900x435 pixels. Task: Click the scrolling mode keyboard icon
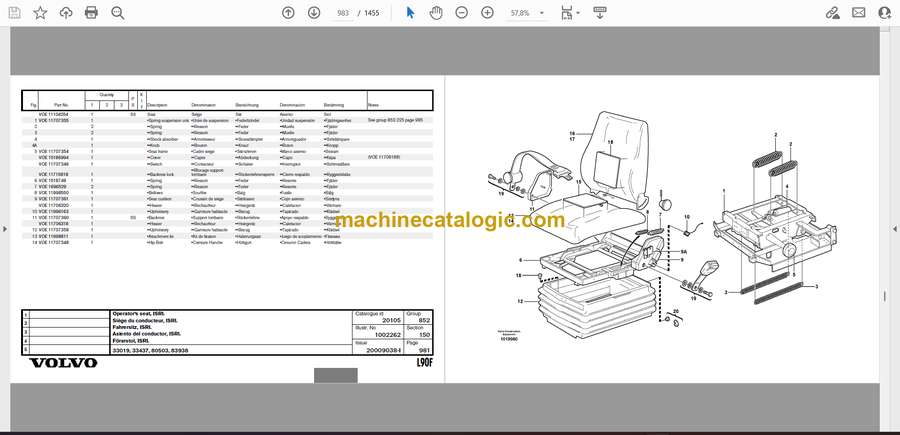click(x=600, y=13)
